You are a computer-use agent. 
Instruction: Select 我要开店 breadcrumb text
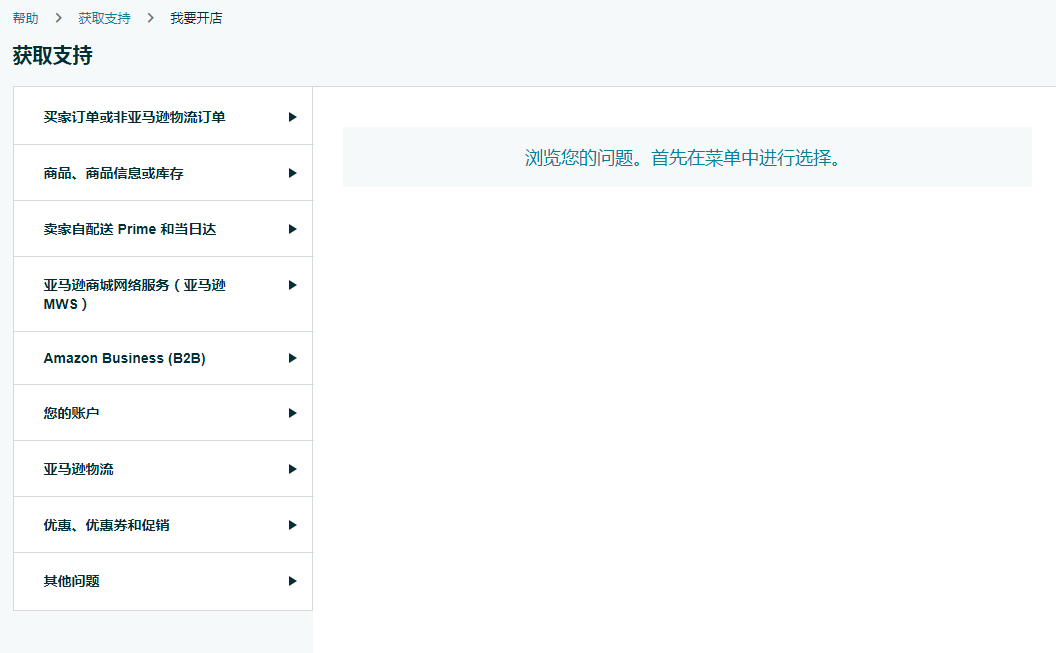coord(196,18)
